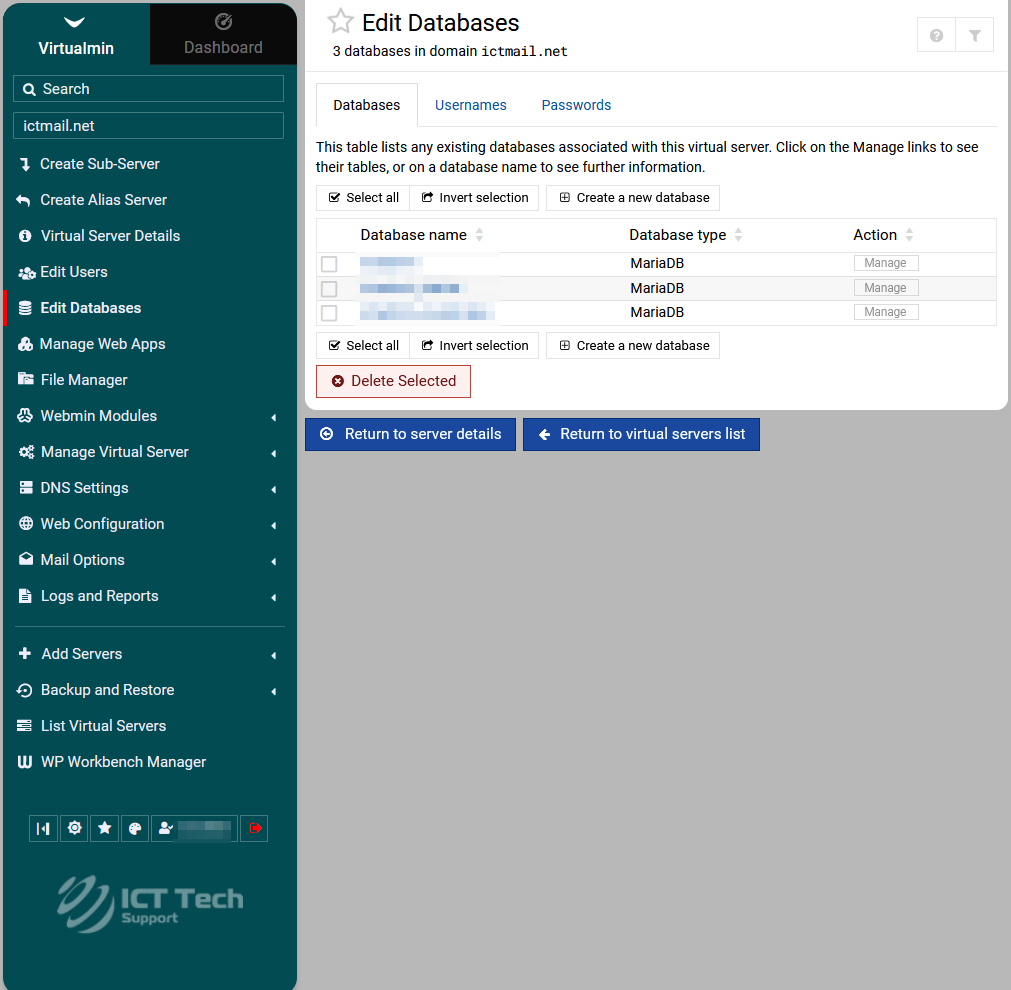Viewport: 1011px width, 990px height.
Task: Click the filter funnel button
Action: pyautogui.click(x=974, y=35)
